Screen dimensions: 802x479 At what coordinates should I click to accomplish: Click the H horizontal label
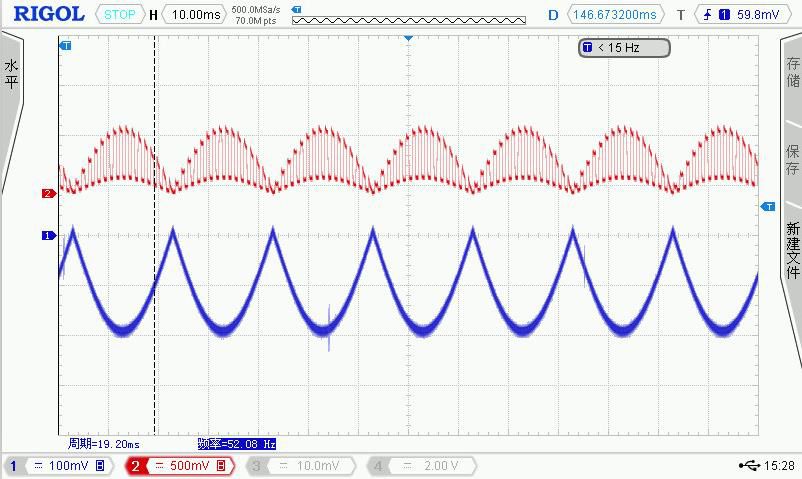point(153,15)
